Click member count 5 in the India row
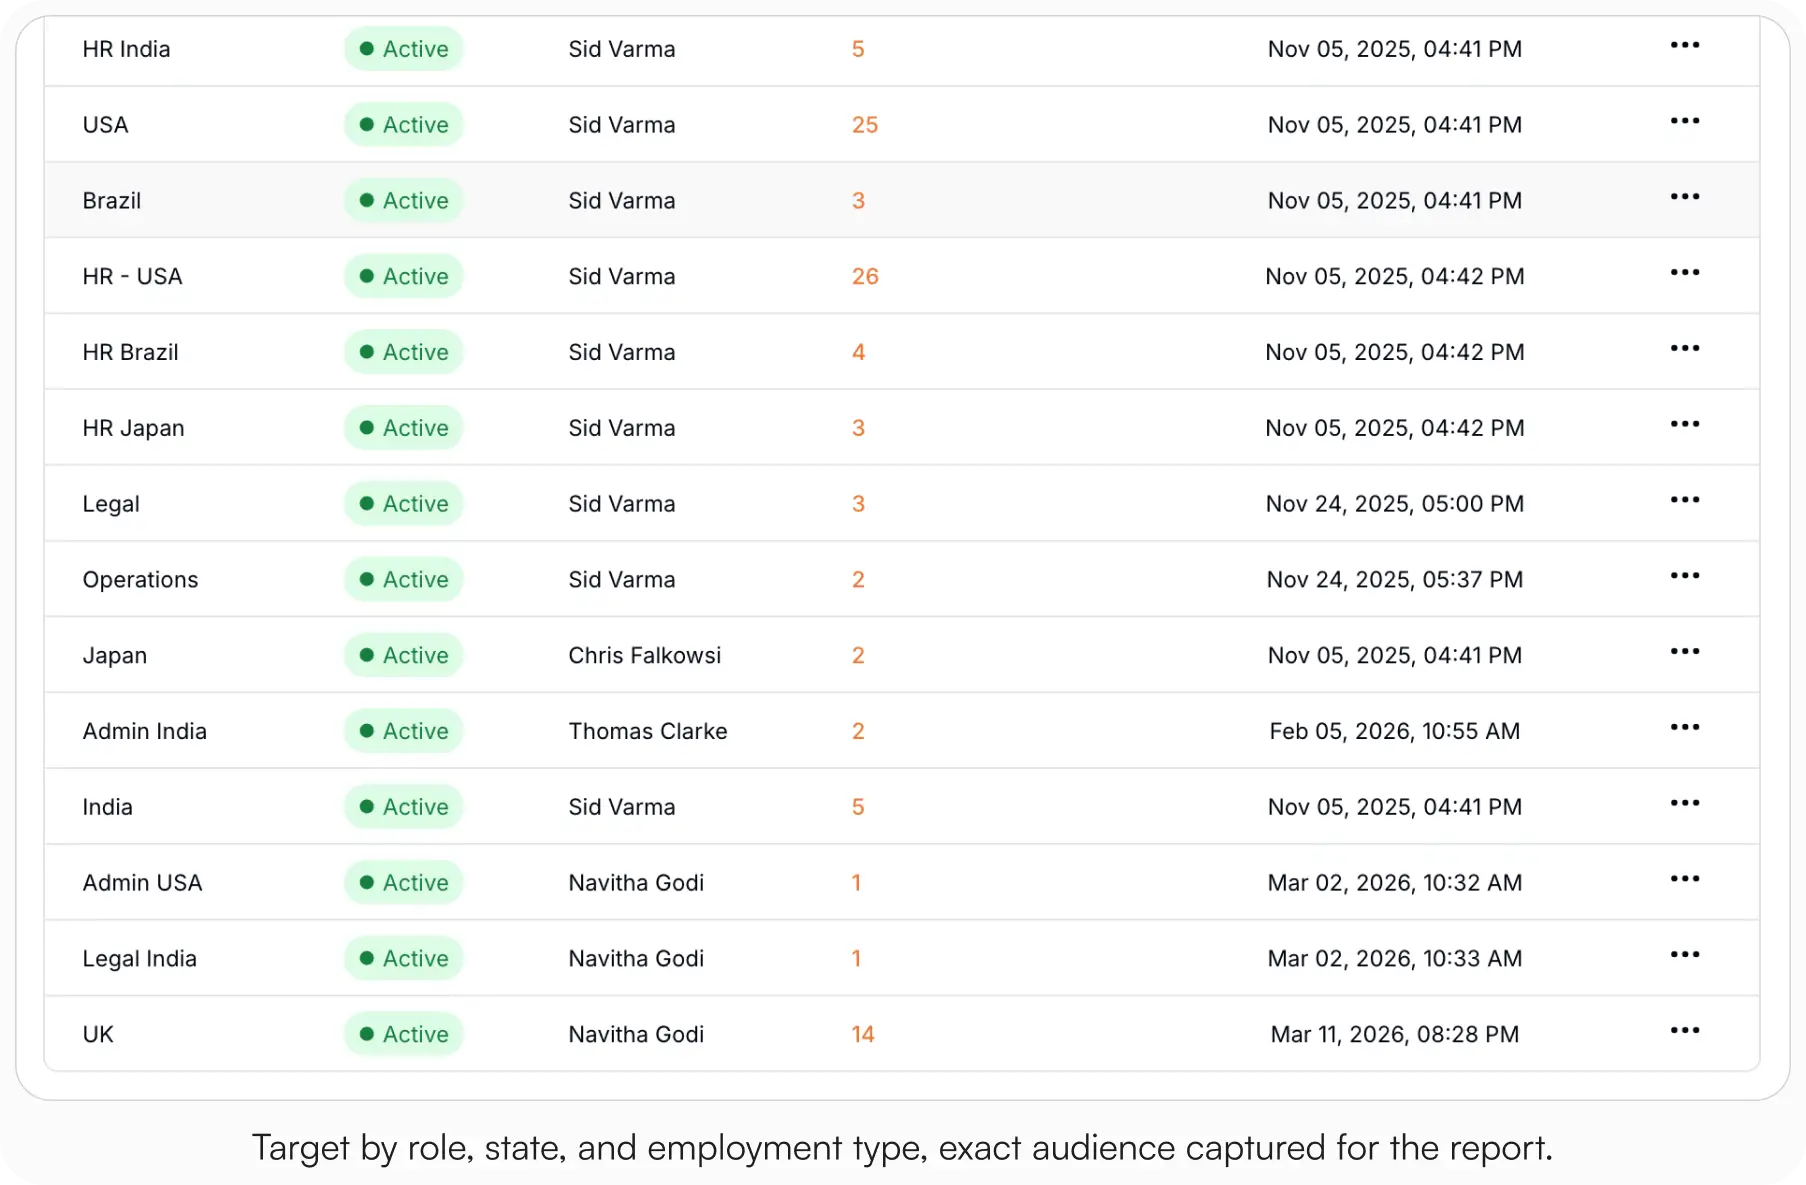Image resolution: width=1806 pixels, height=1185 pixels. [x=858, y=807]
